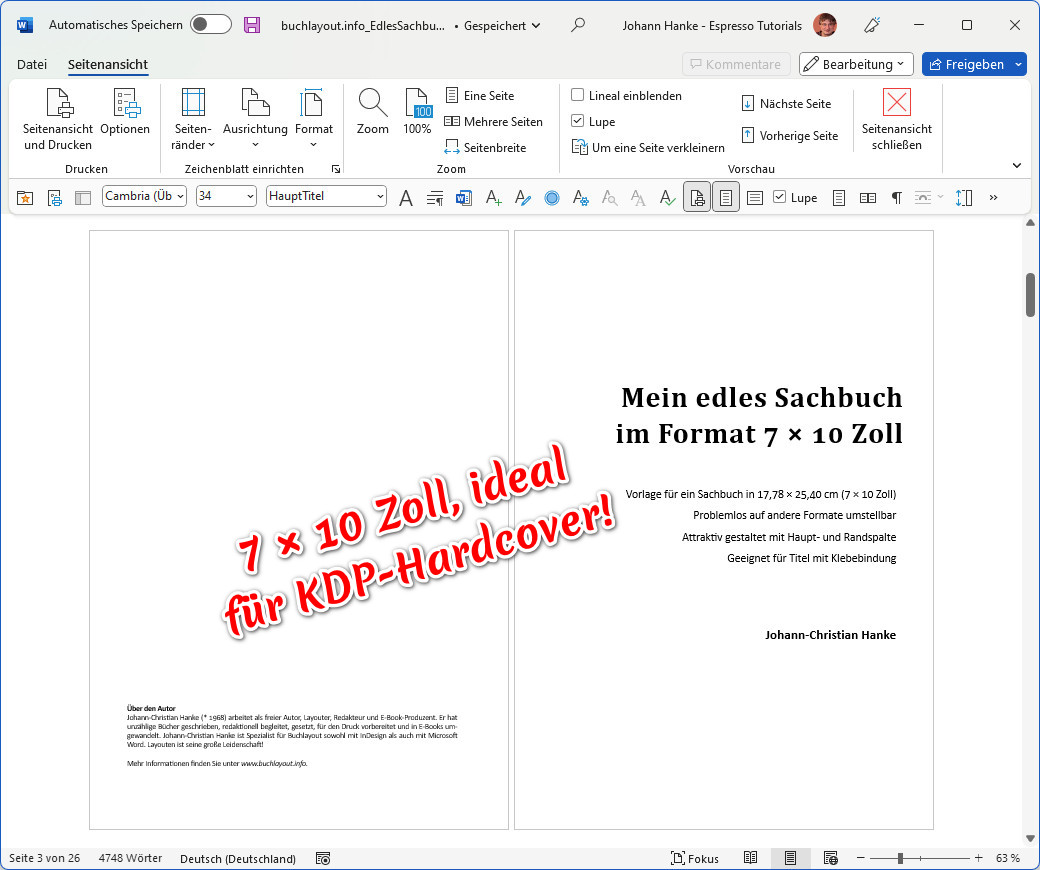Click the vertical spacing arrows icon
Screen dimensions: 1040x870
(964, 198)
